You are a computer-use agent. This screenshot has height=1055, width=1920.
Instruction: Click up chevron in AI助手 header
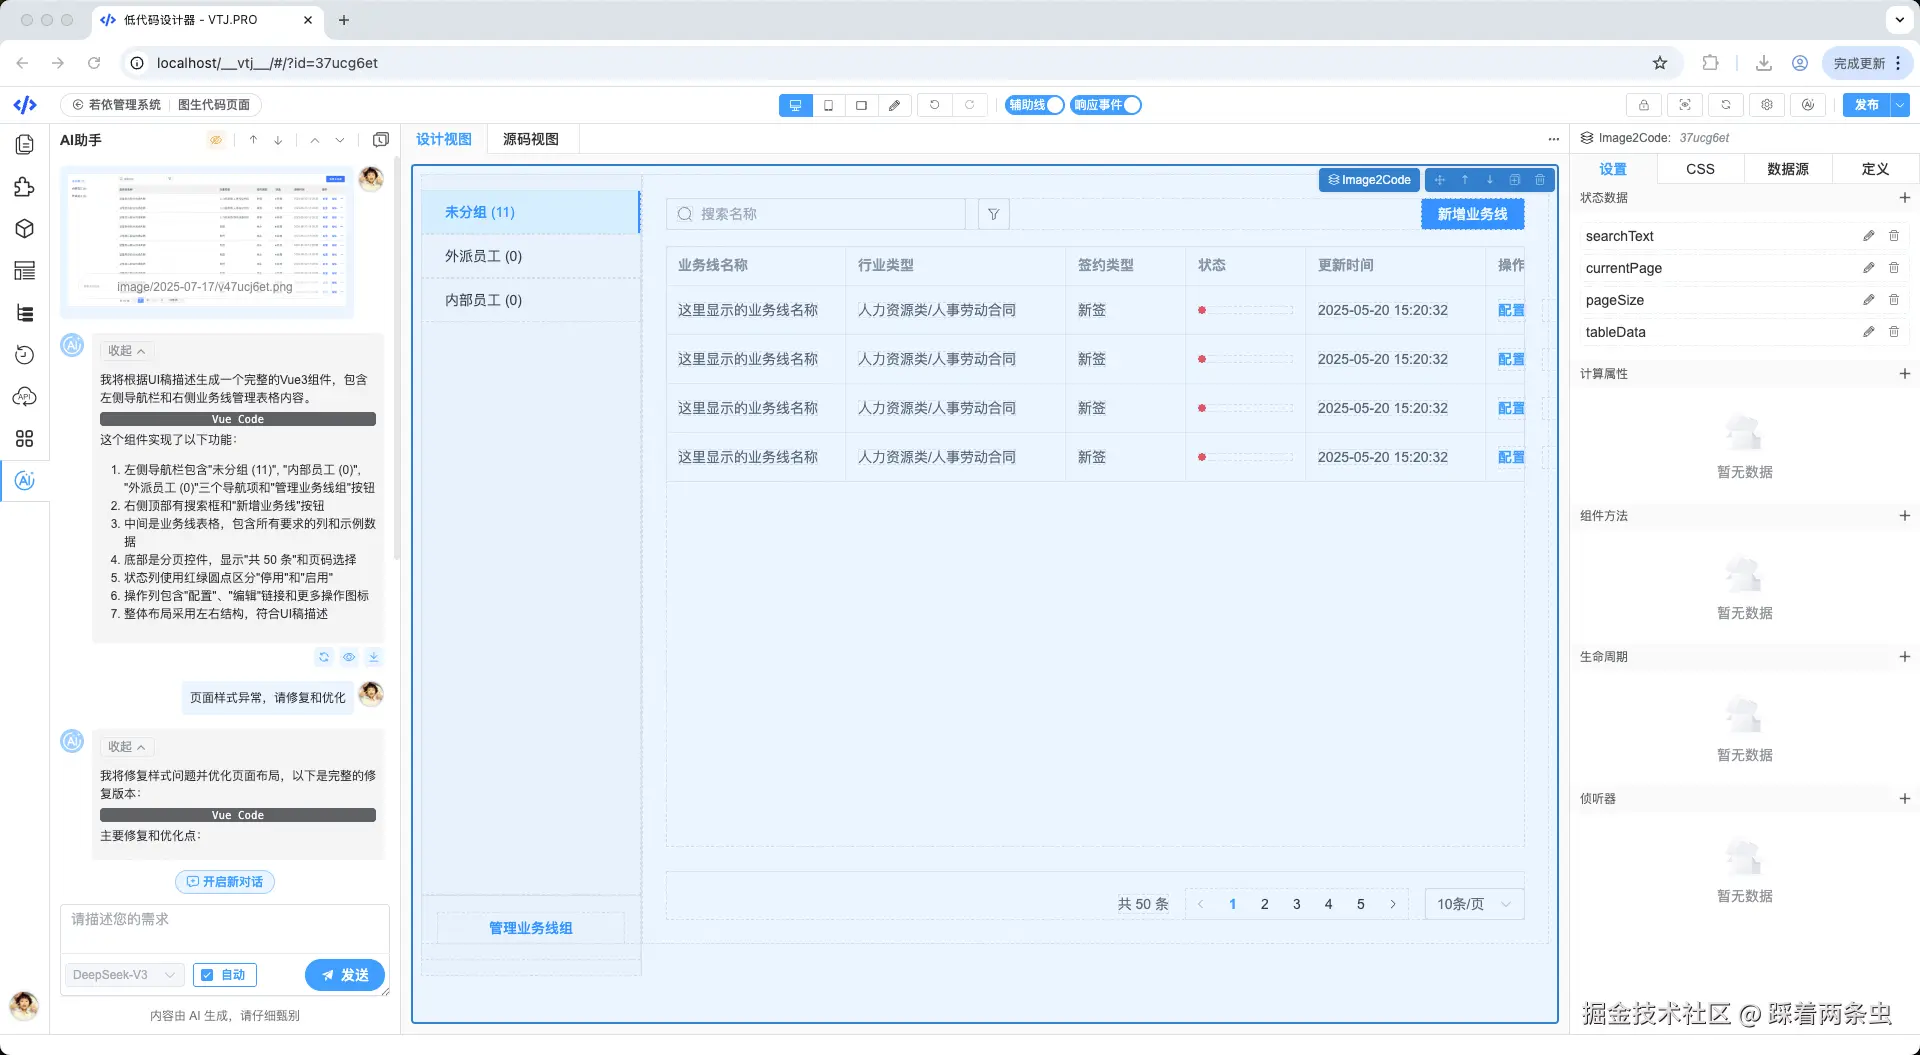[315, 140]
